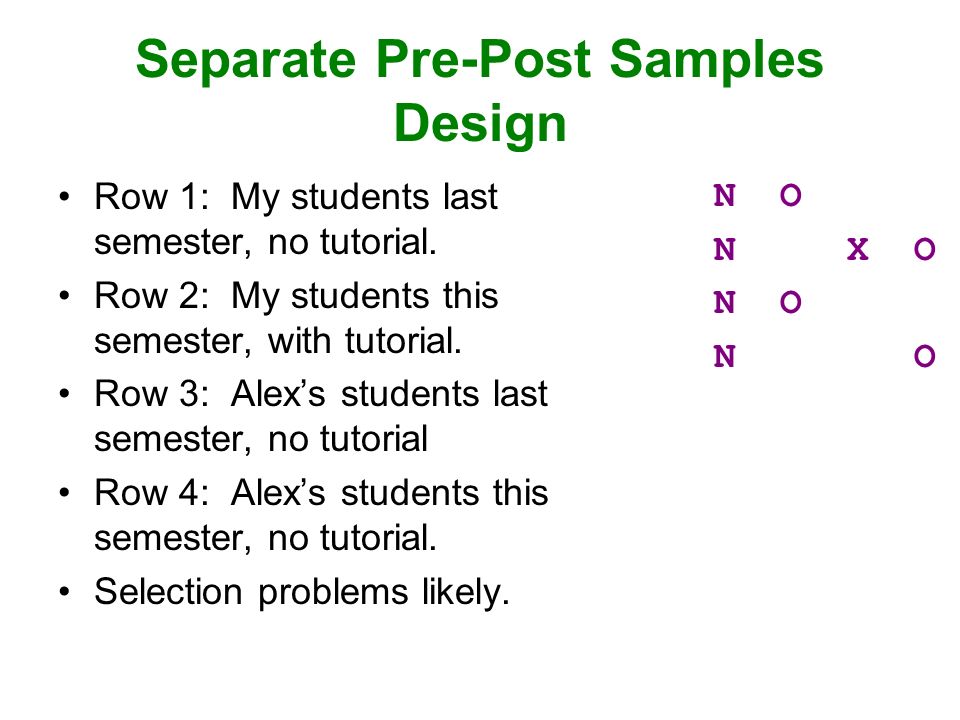Click the purple X in the diagram
960x720 pixels.
coord(858,249)
